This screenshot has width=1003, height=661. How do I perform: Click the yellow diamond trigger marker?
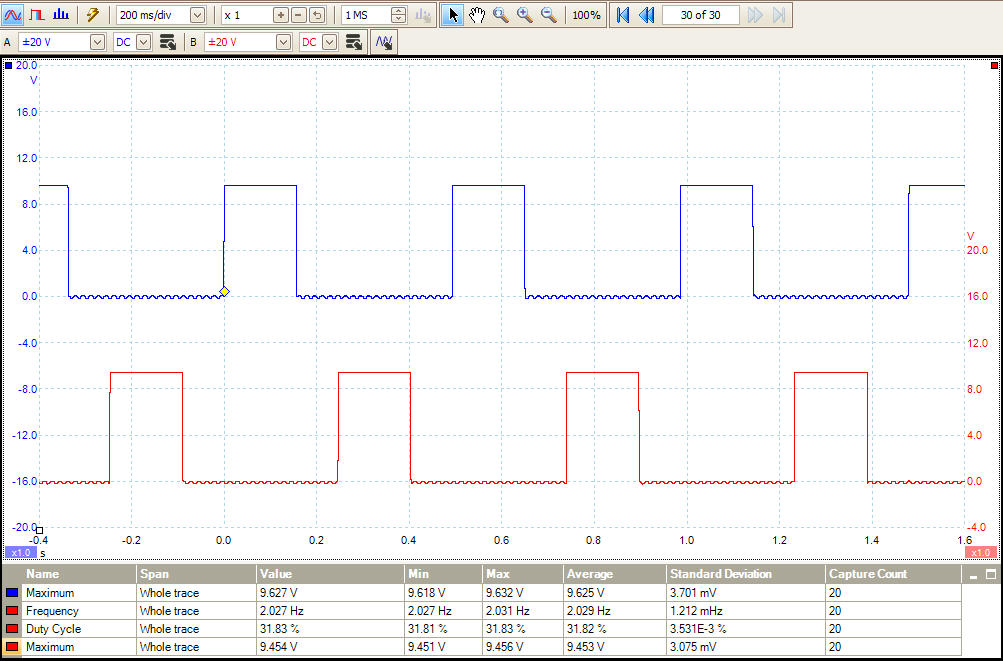click(x=225, y=292)
